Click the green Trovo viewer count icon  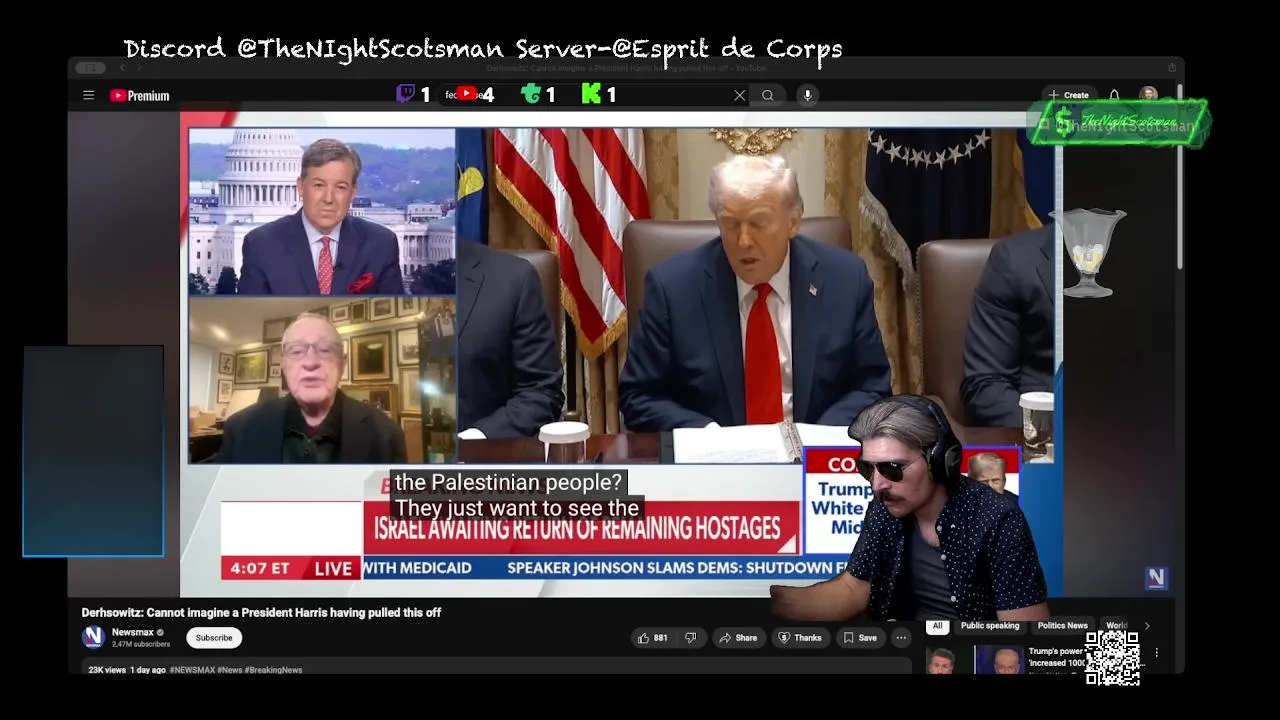[531, 94]
